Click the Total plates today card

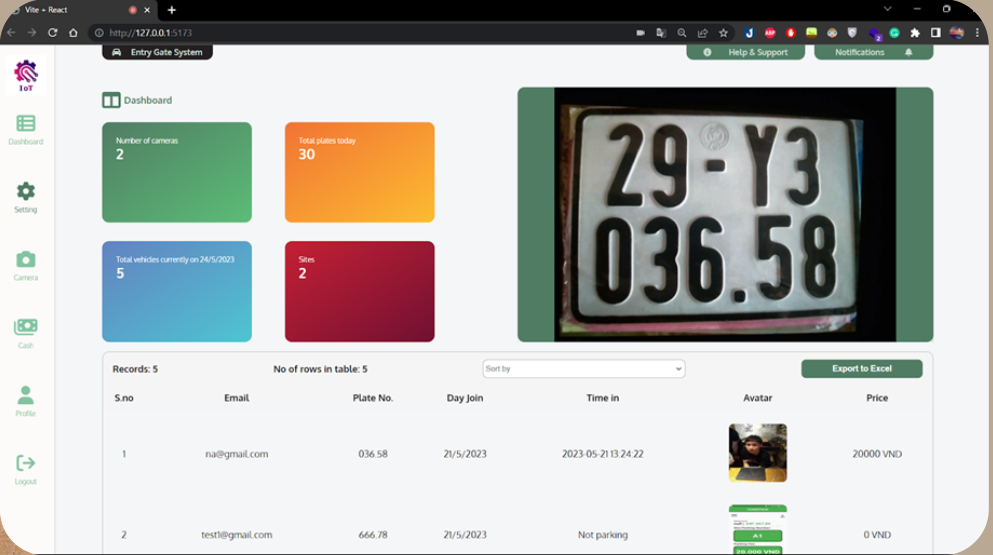pos(359,172)
